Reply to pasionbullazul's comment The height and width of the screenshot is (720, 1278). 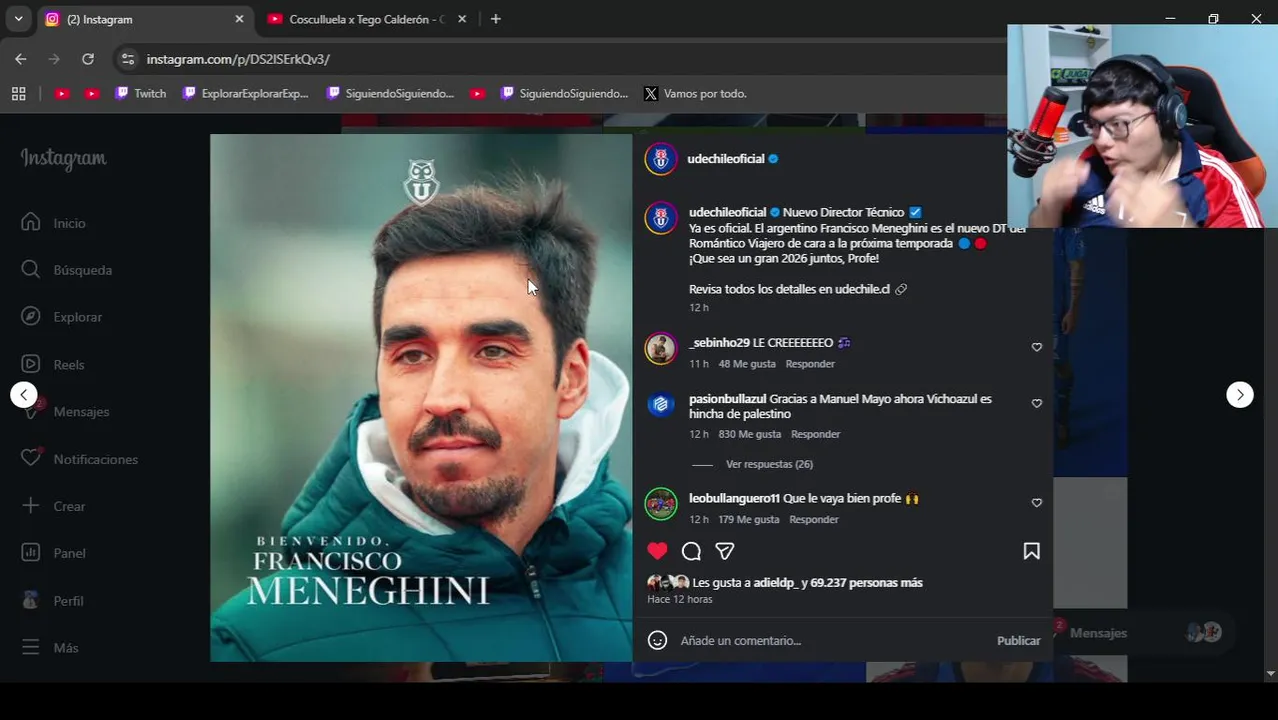(815, 434)
